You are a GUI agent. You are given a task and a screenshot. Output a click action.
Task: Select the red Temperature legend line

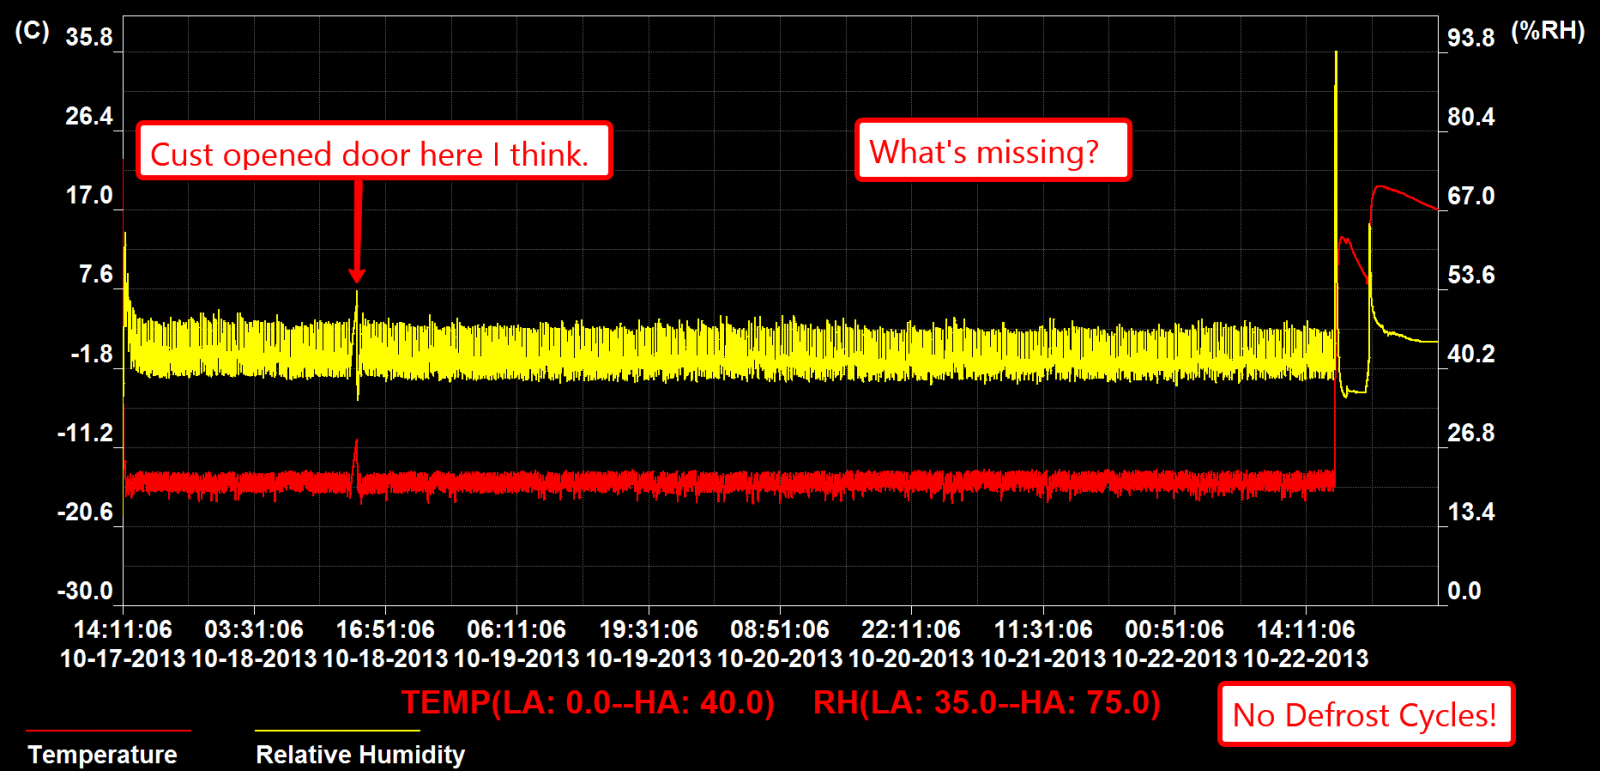pos(108,731)
